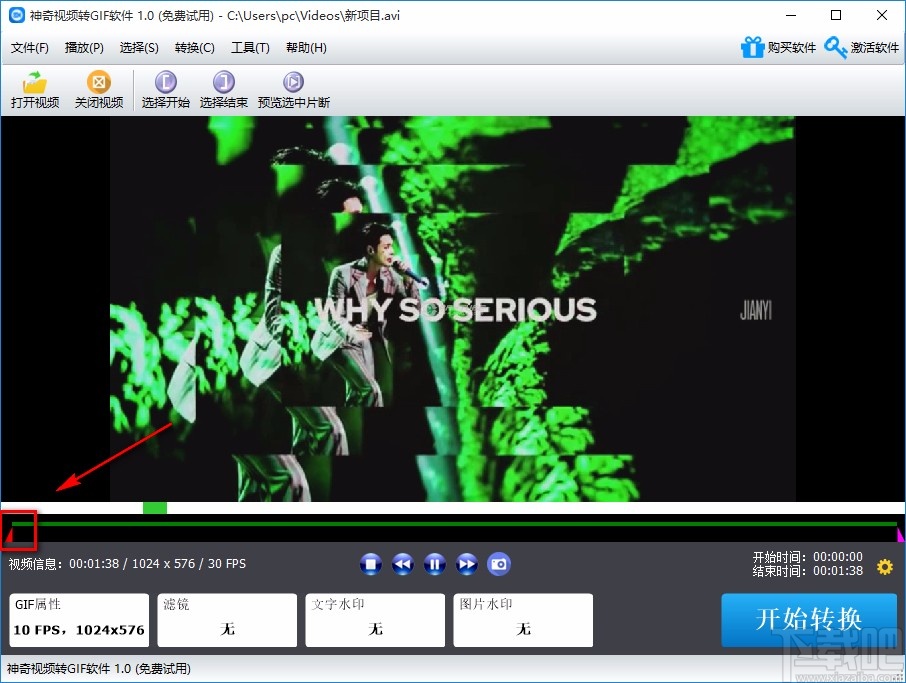Open the 图片水印 image watermark panel
The image size is (906, 683).
tap(523, 620)
